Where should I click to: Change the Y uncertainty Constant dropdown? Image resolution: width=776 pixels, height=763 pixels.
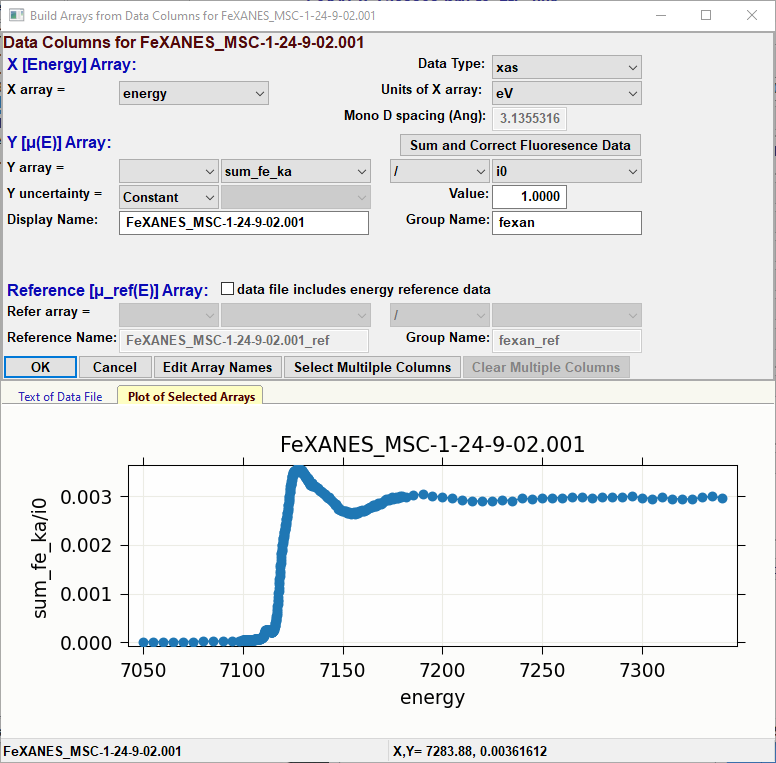point(168,198)
